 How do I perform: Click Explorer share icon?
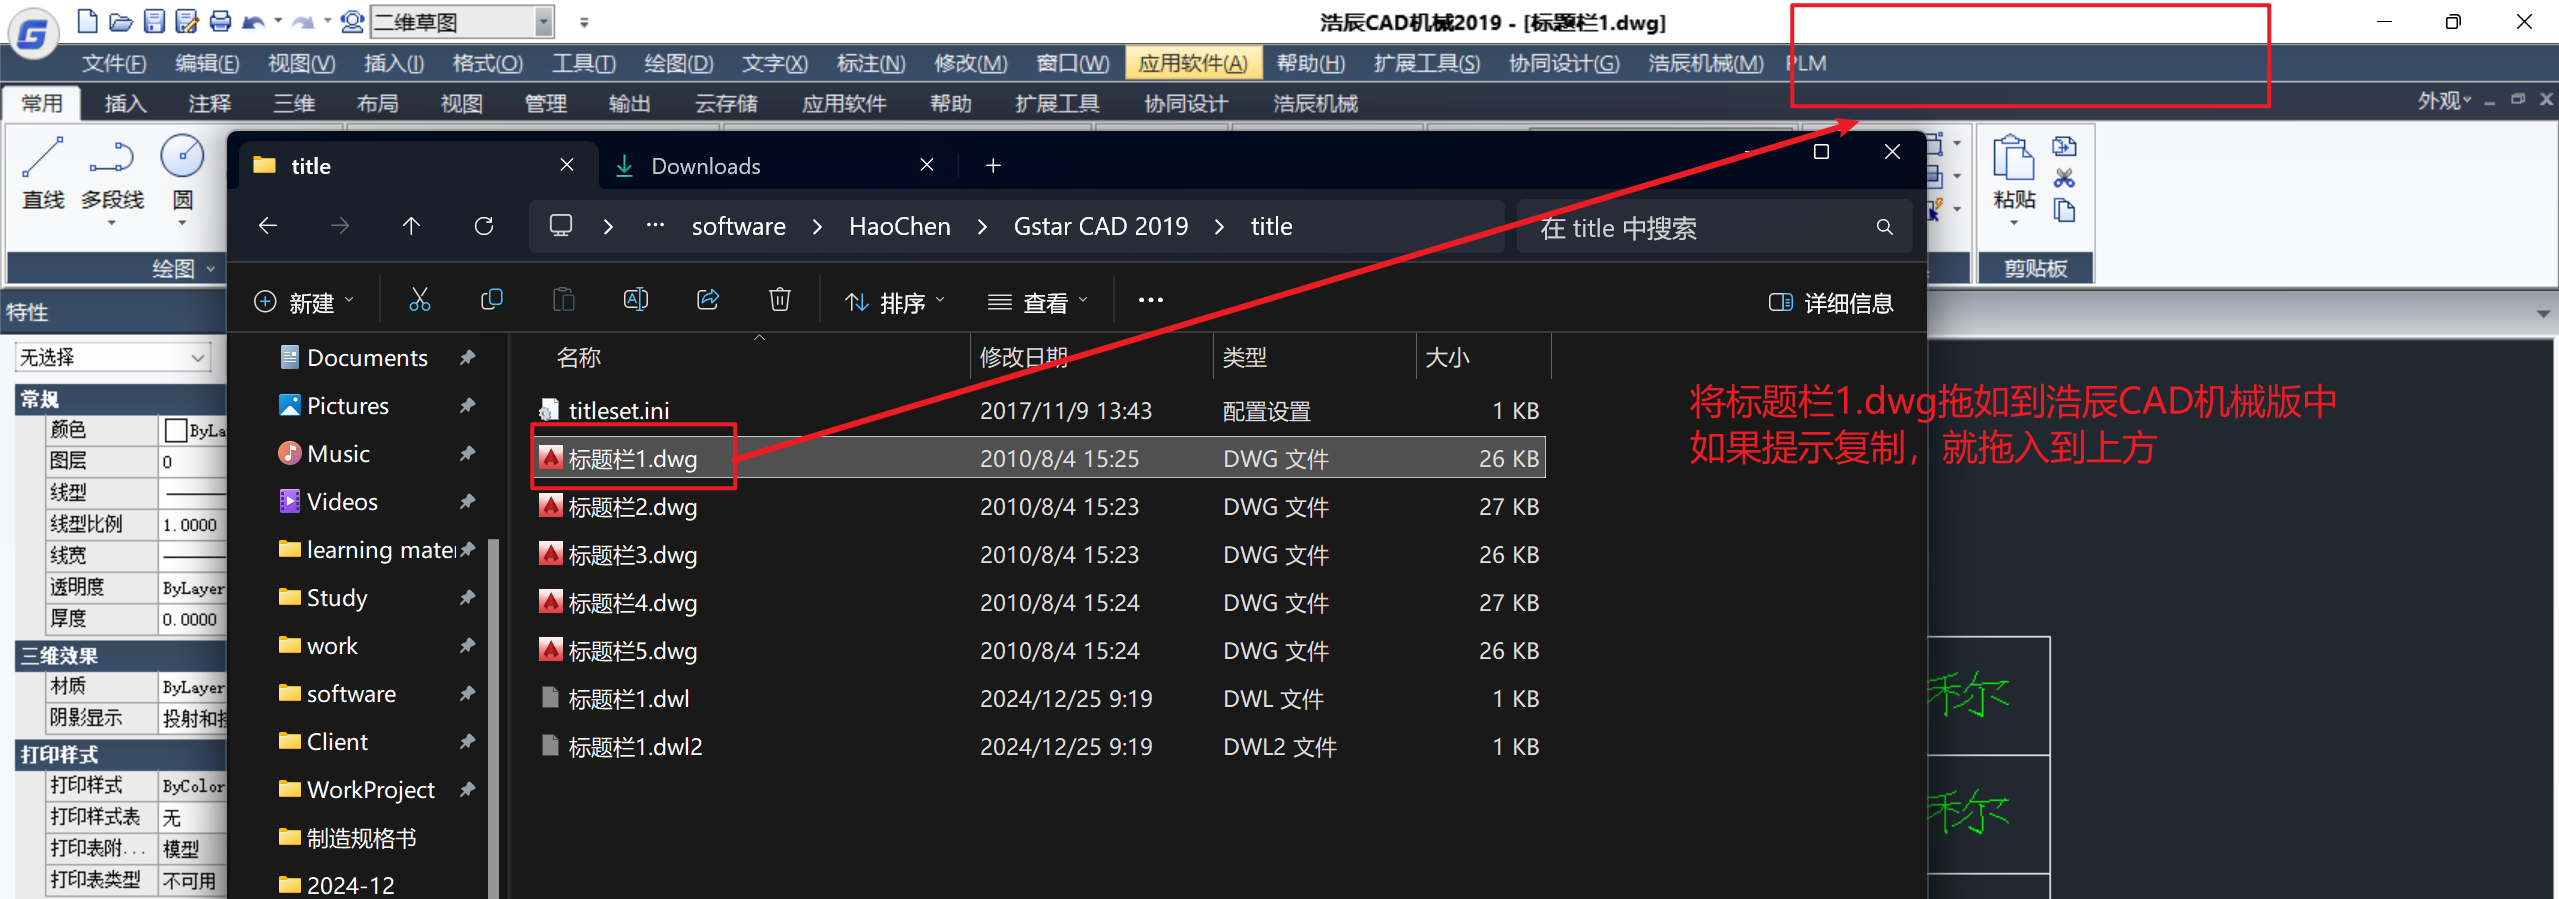coord(708,300)
